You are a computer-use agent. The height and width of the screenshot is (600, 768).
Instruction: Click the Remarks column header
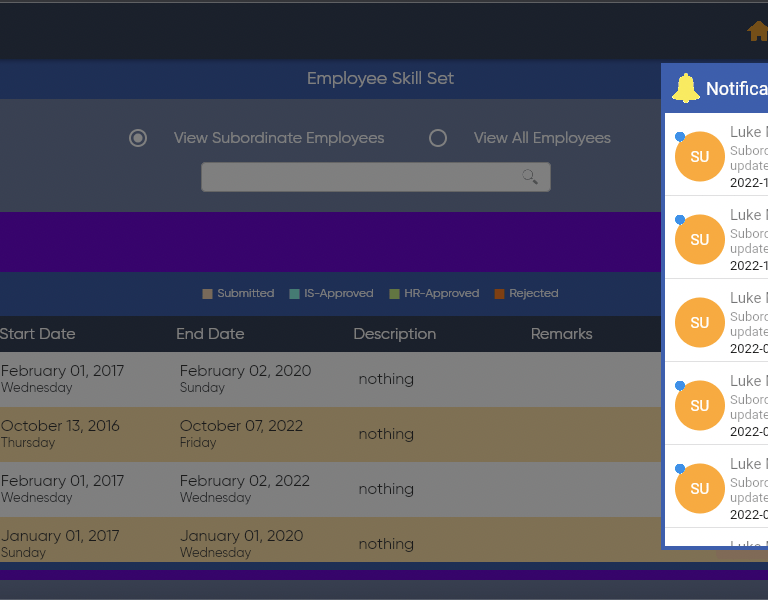(561, 334)
